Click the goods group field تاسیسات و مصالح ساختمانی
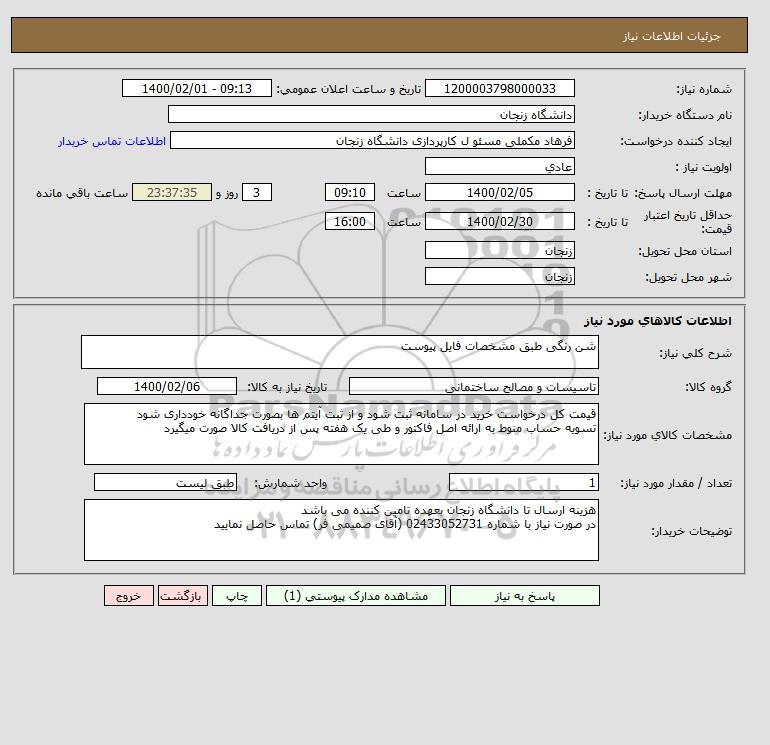Image resolution: width=770 pixels, height=745 pixels. pos(473,386)
